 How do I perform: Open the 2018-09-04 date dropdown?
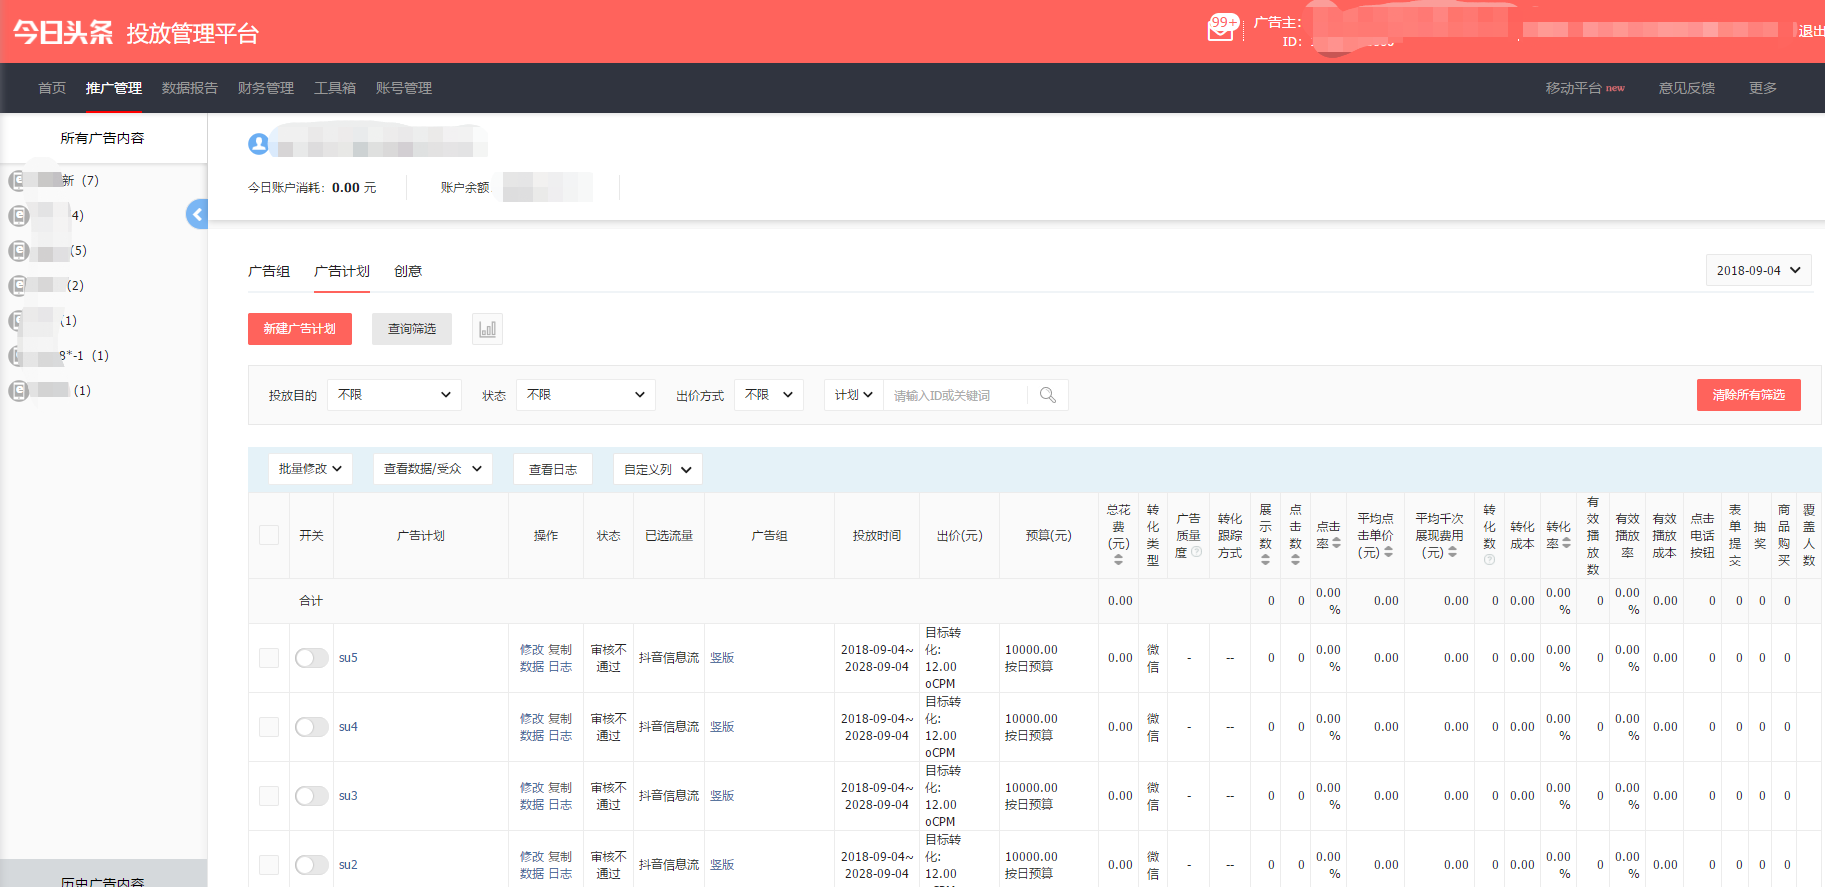(1758, 270)
